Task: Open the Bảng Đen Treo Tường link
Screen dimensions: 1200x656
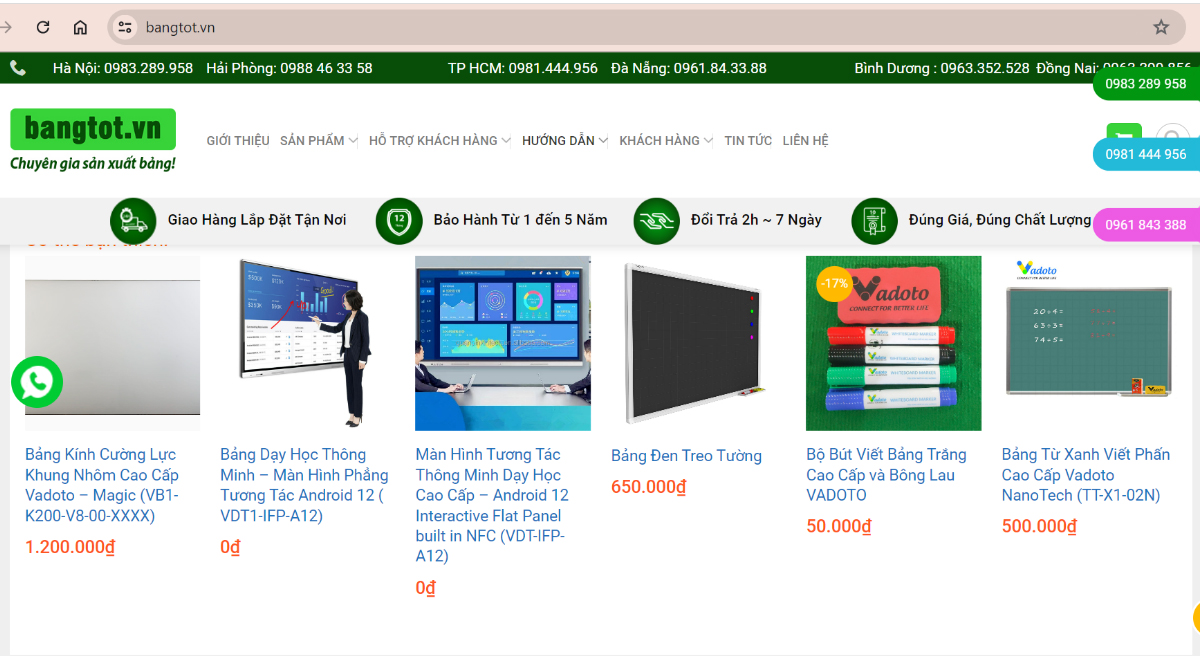Action: tap(686, 456)
